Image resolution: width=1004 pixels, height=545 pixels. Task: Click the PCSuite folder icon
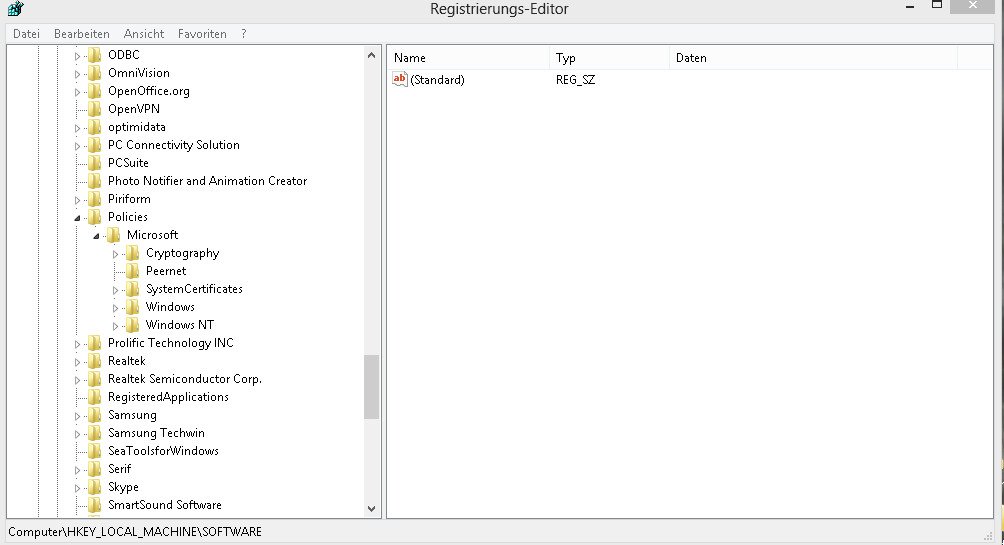coord(95,163)
